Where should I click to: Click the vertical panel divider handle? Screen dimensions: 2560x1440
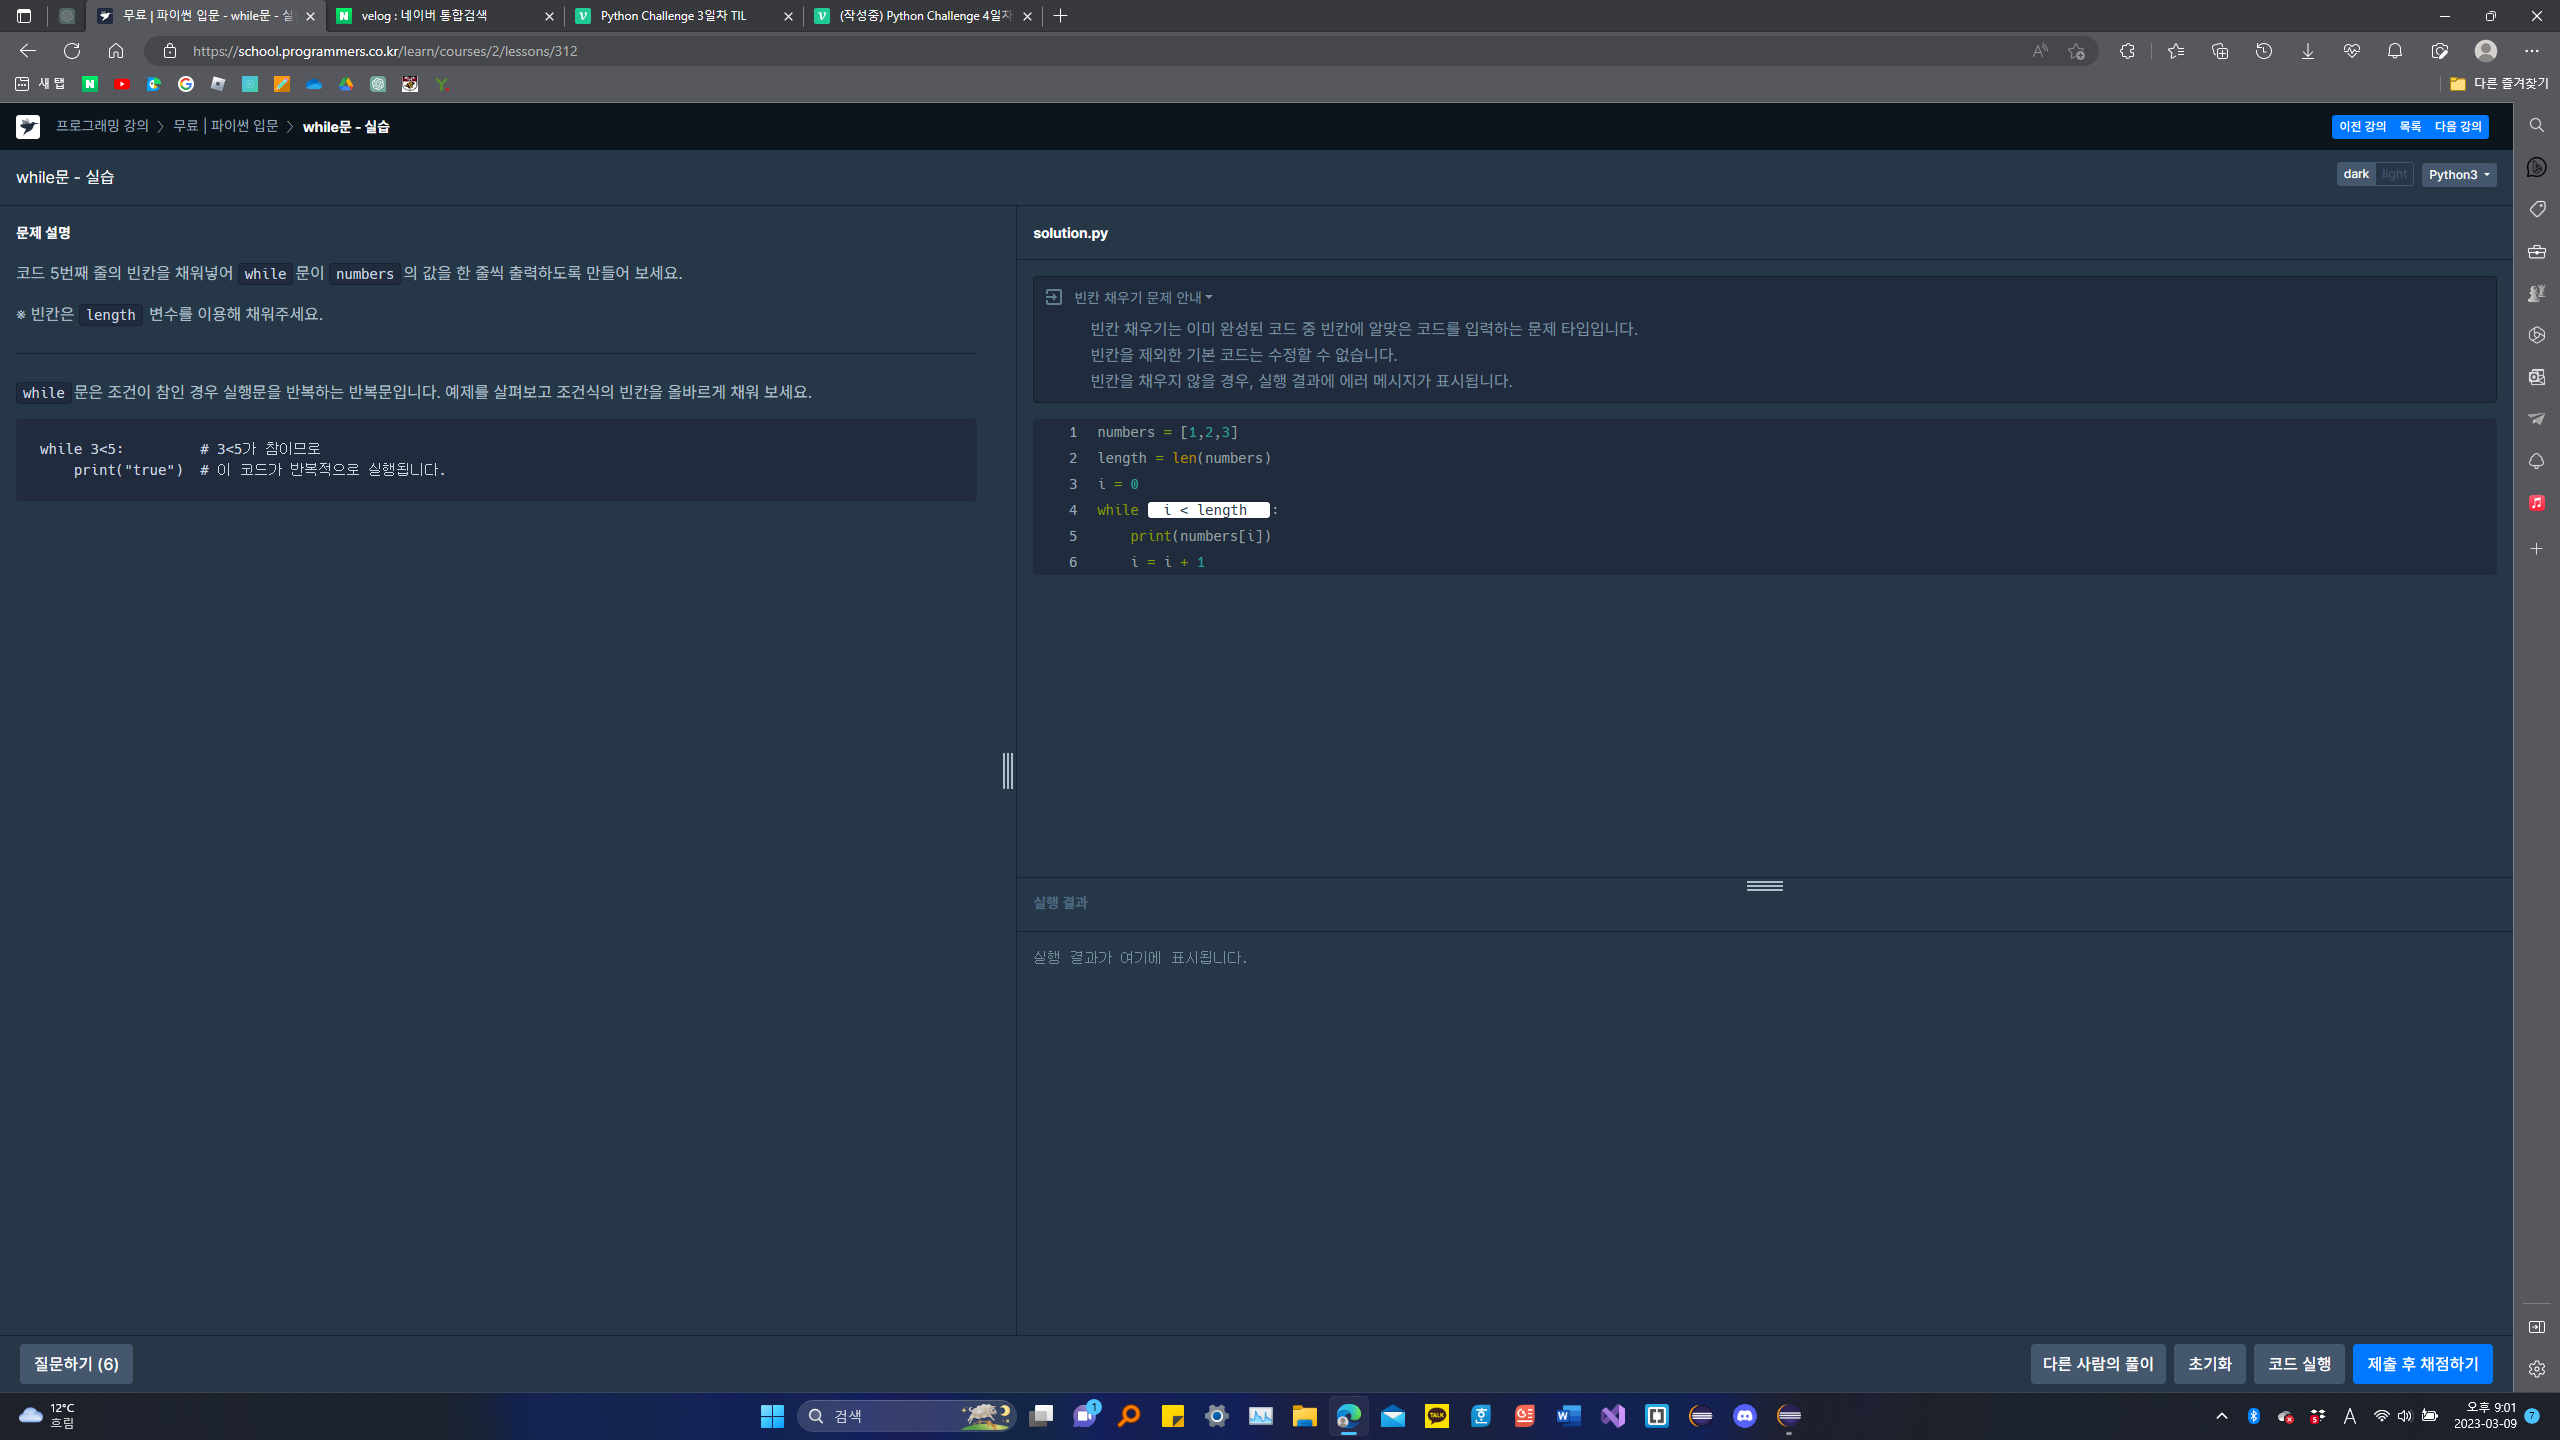[x=1007, y=770]
